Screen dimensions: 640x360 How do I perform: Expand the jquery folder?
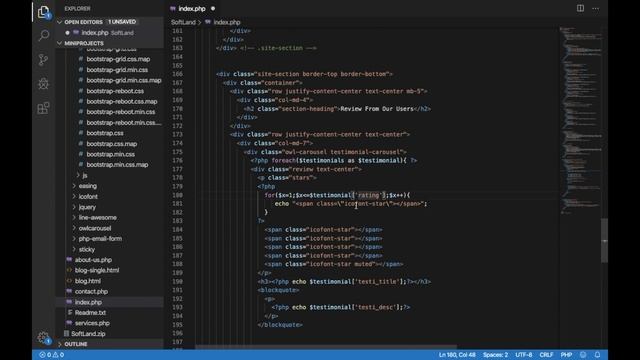(87, 207)
